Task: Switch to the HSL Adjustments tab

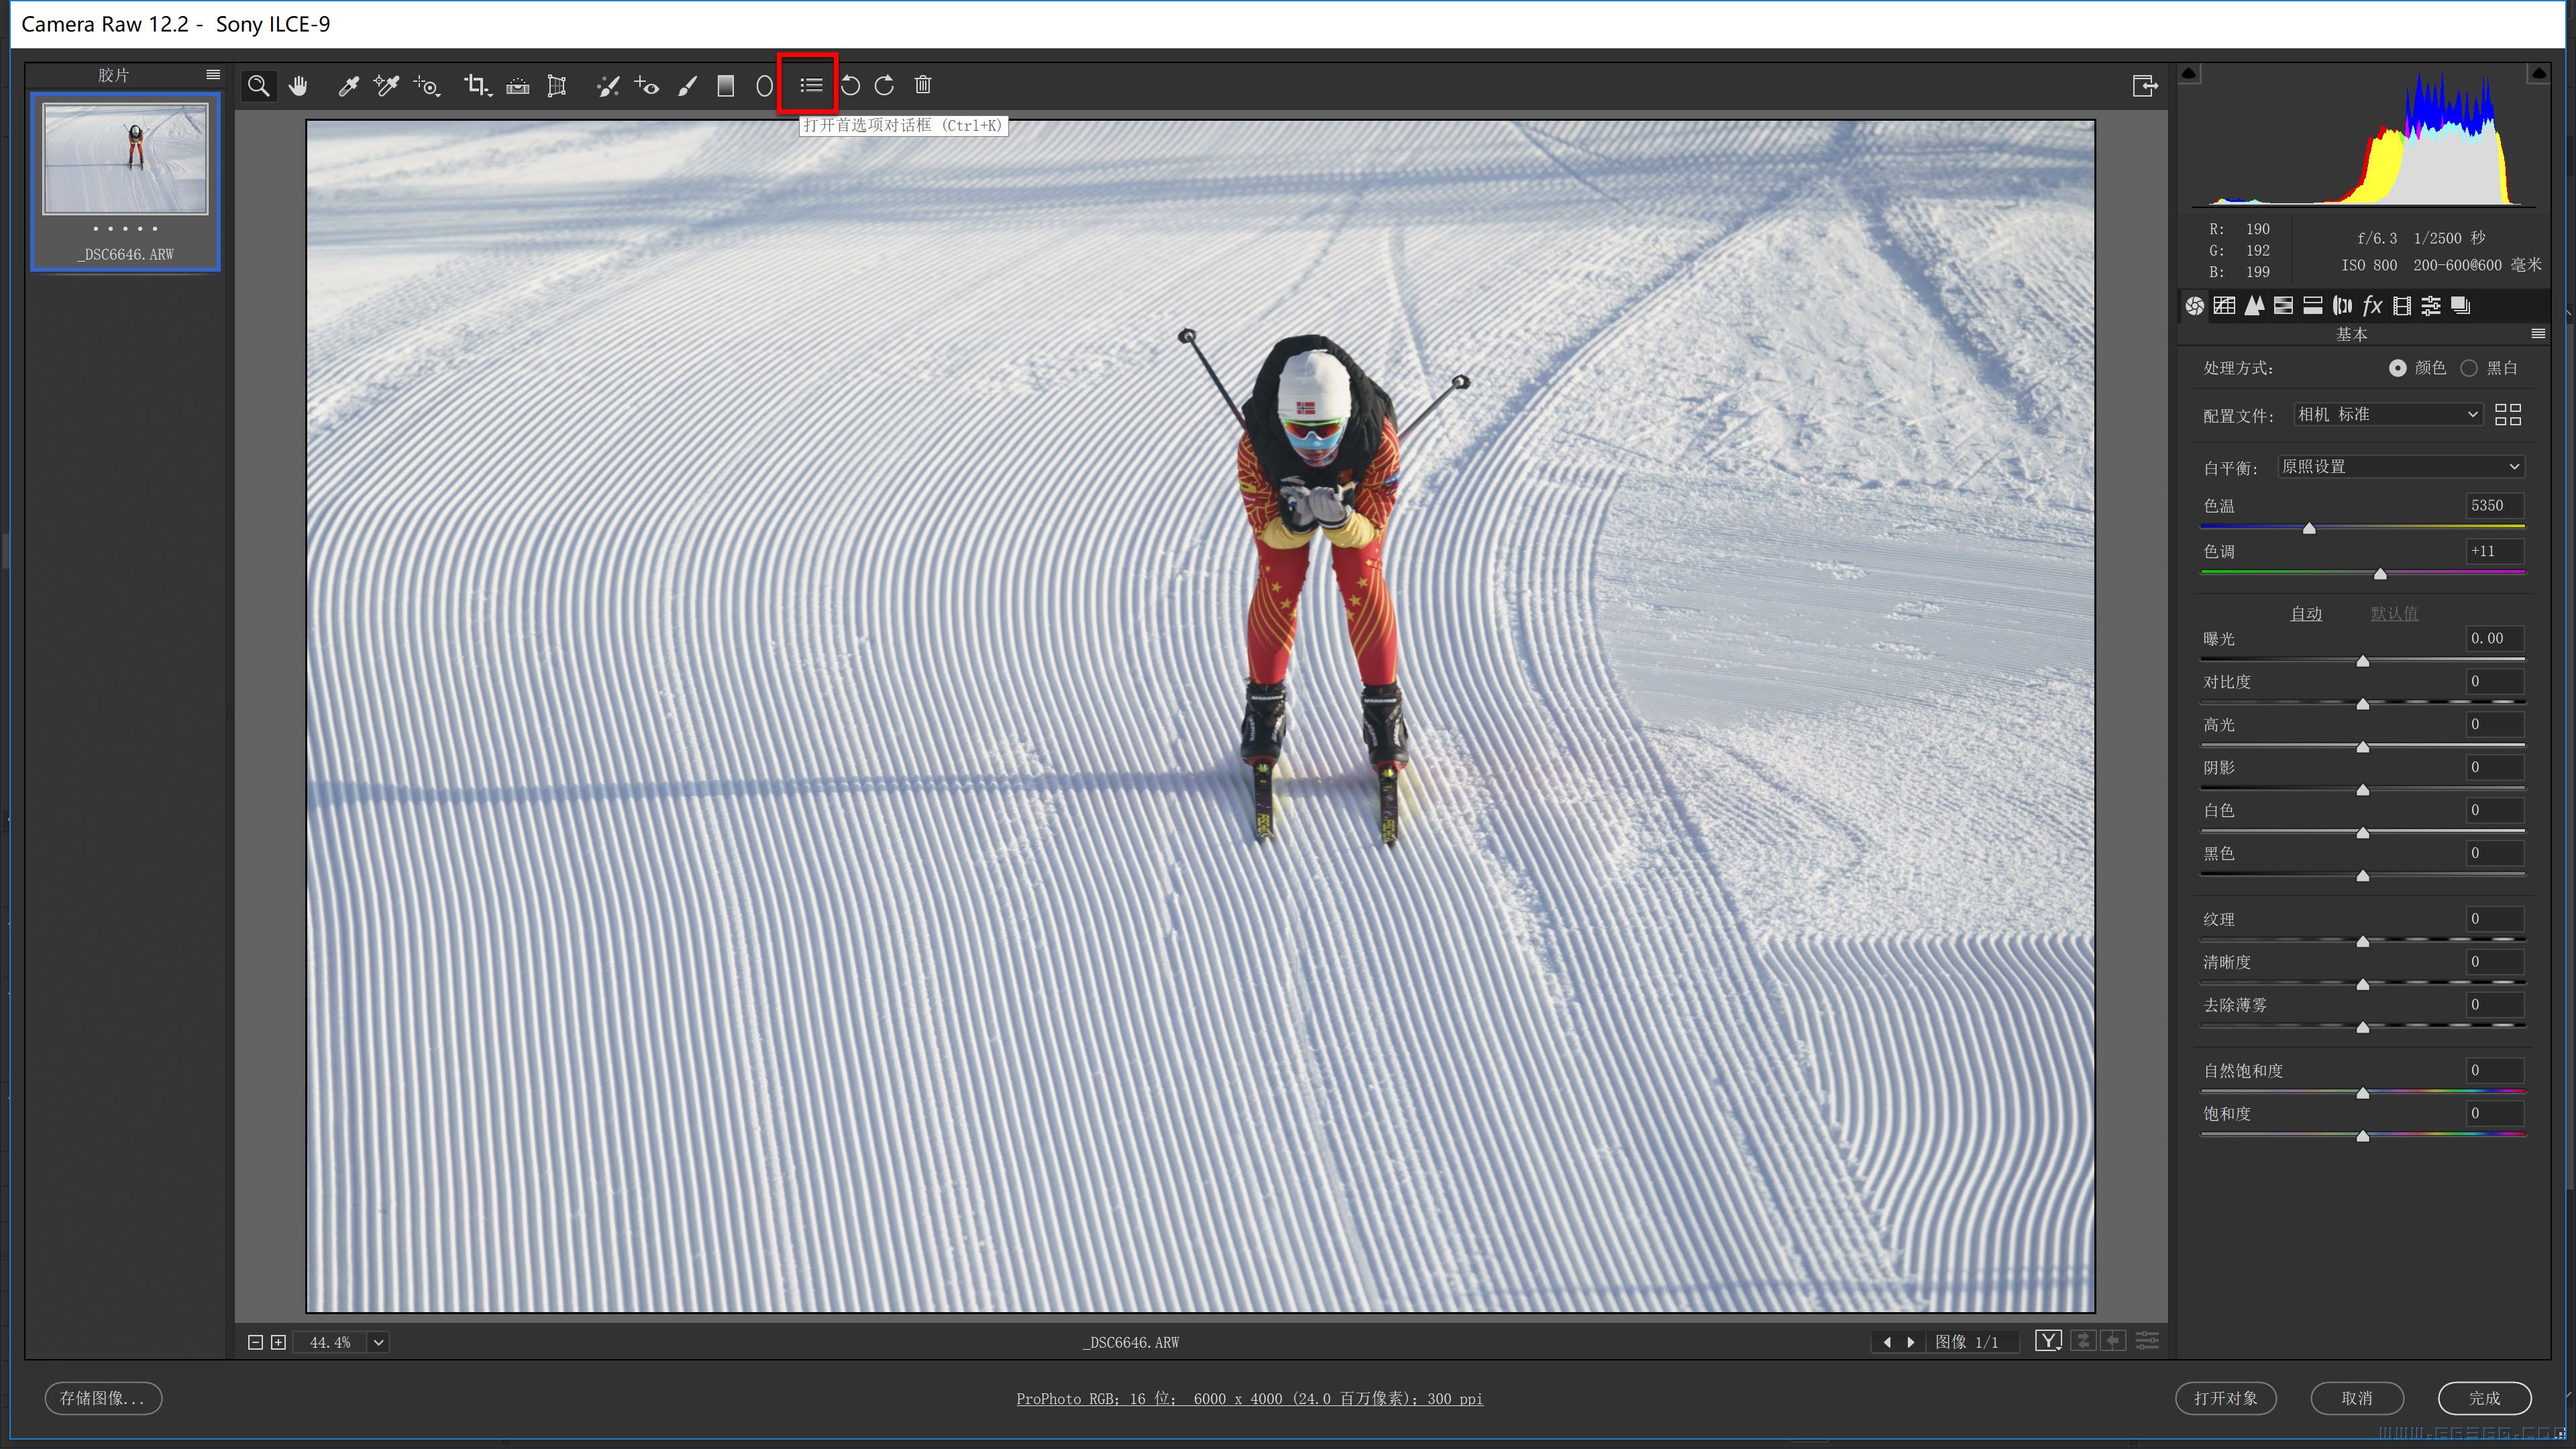Action: pos(2283,306)
